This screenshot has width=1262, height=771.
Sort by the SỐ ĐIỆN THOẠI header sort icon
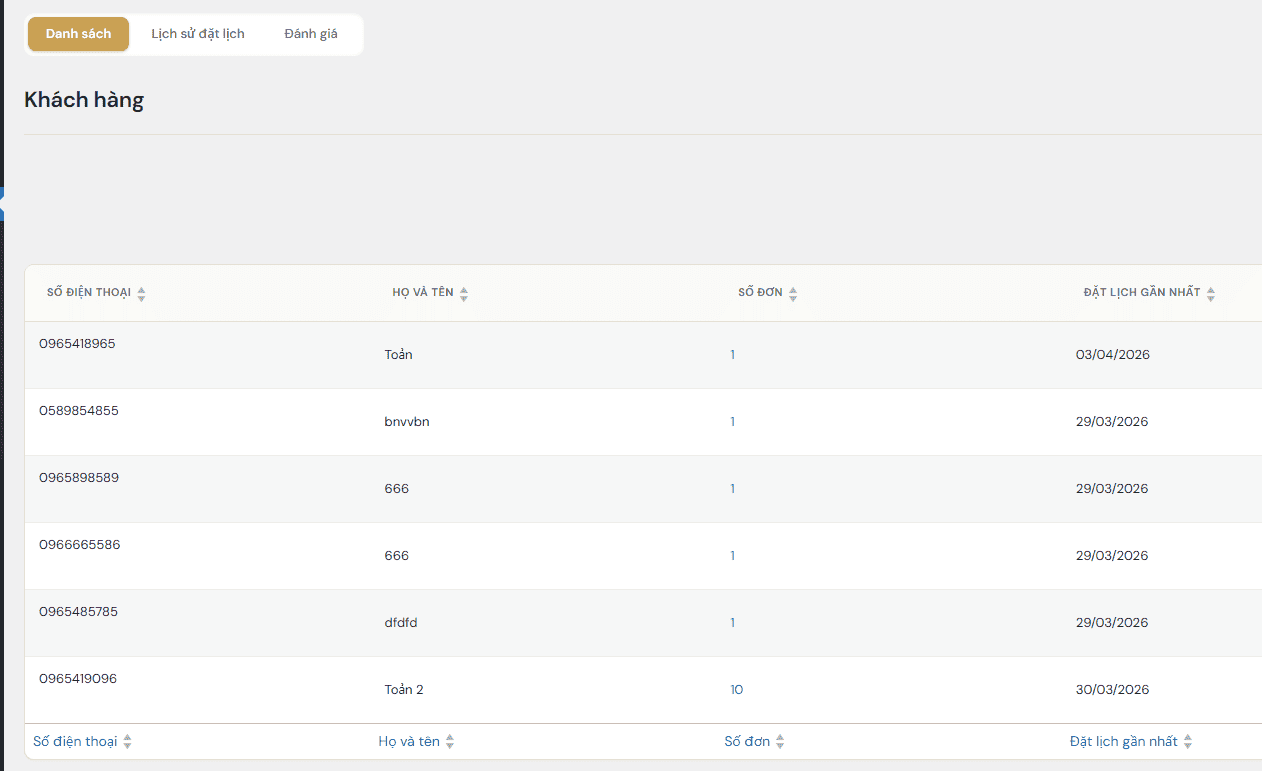[x=141, y=294]
